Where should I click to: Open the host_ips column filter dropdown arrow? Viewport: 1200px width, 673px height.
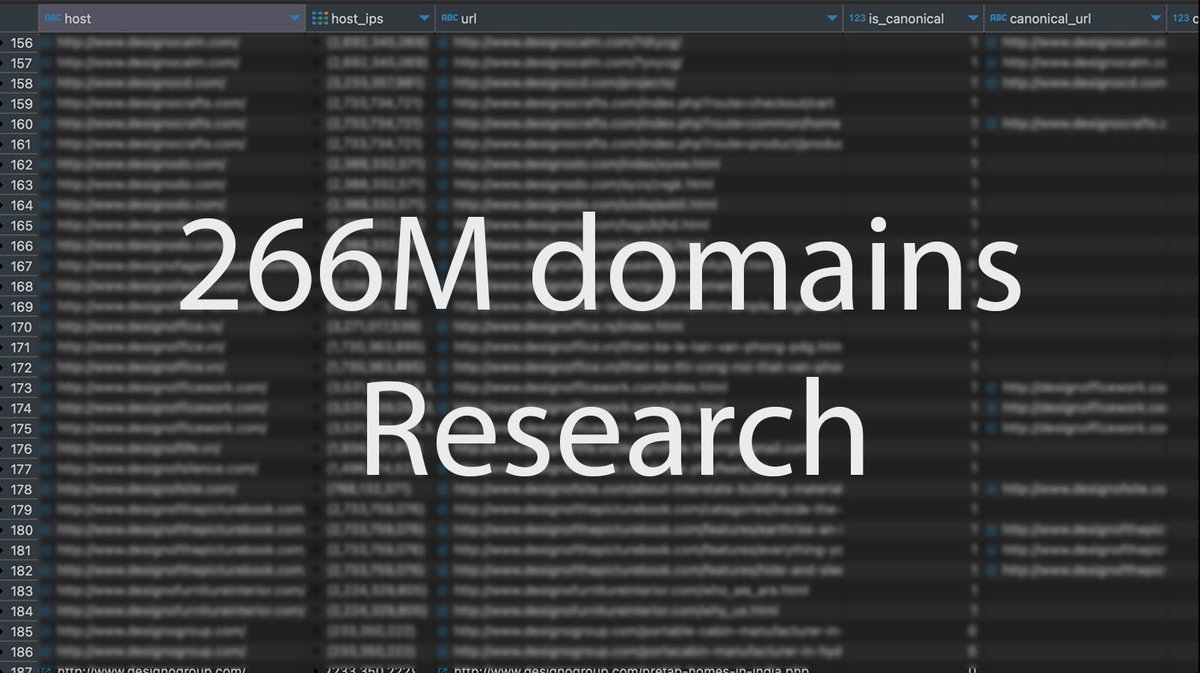pyautogui.click(x=425, y=18)
